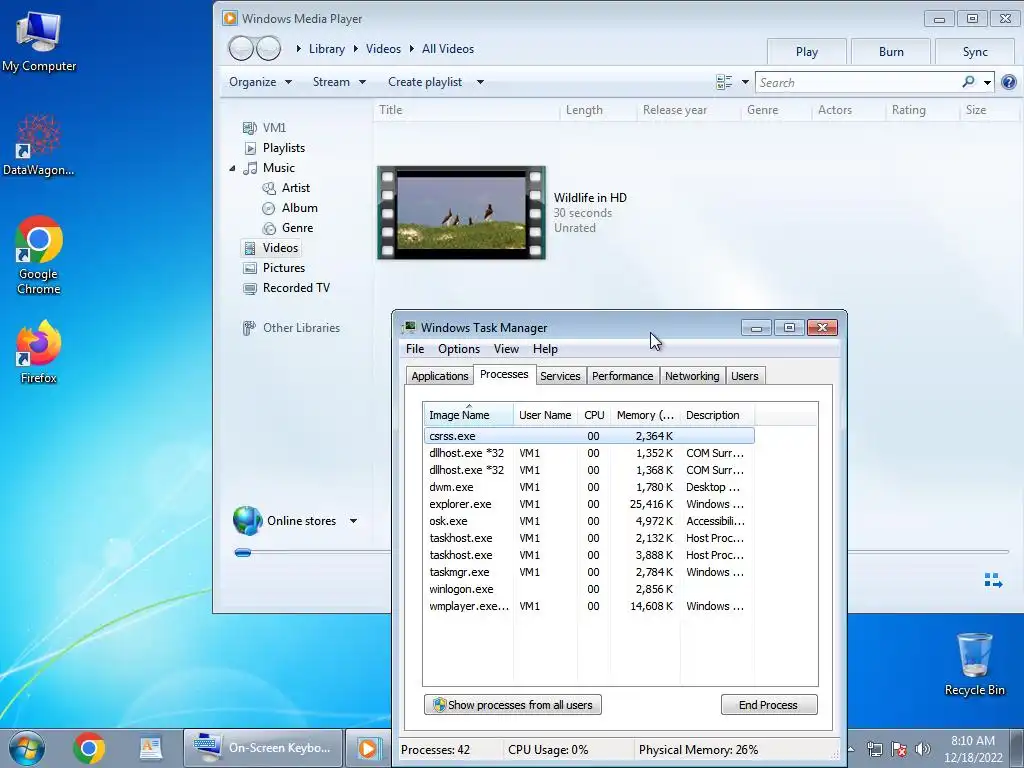
Task: Click the Media Player back navigation button
Action: pyautogui.click(x=241, y=48)
